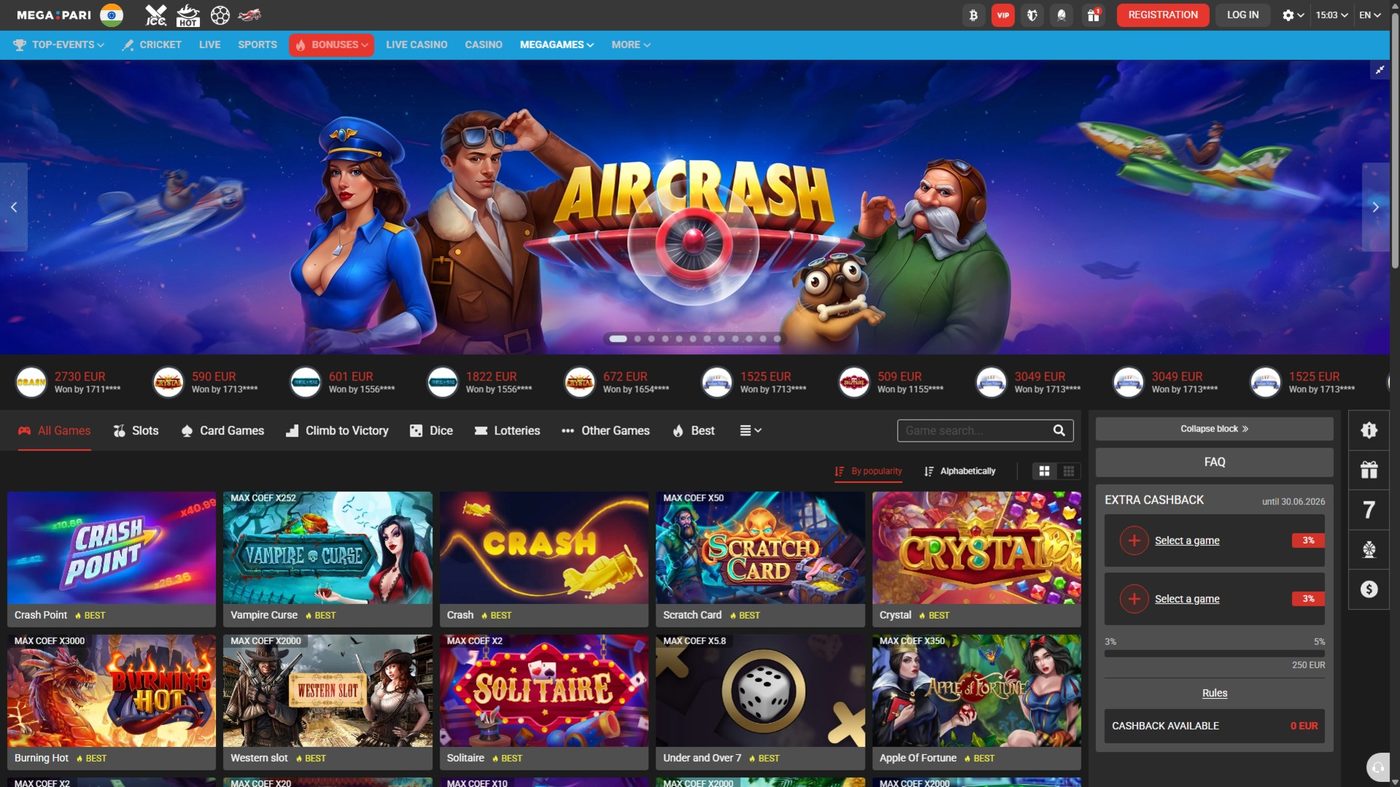Click the India flag icon in the header
The height and width of the screenshot is (787, 1400).
click(112, 15)
